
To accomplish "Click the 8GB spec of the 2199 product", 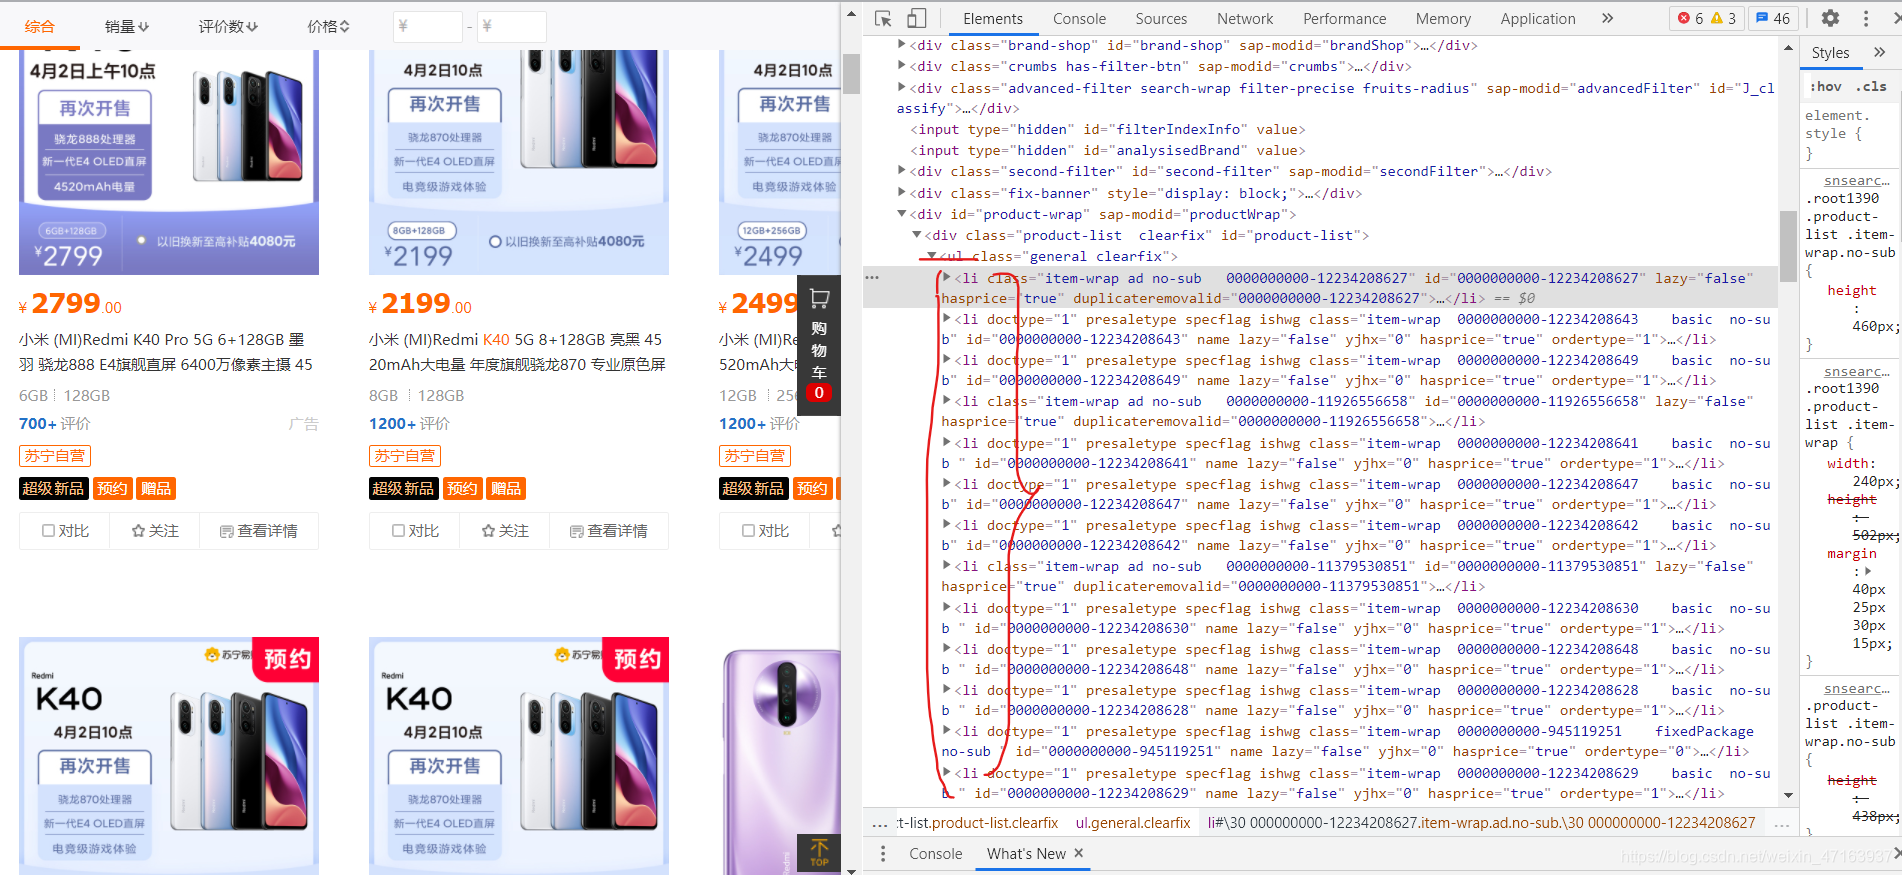I will 385,396.
